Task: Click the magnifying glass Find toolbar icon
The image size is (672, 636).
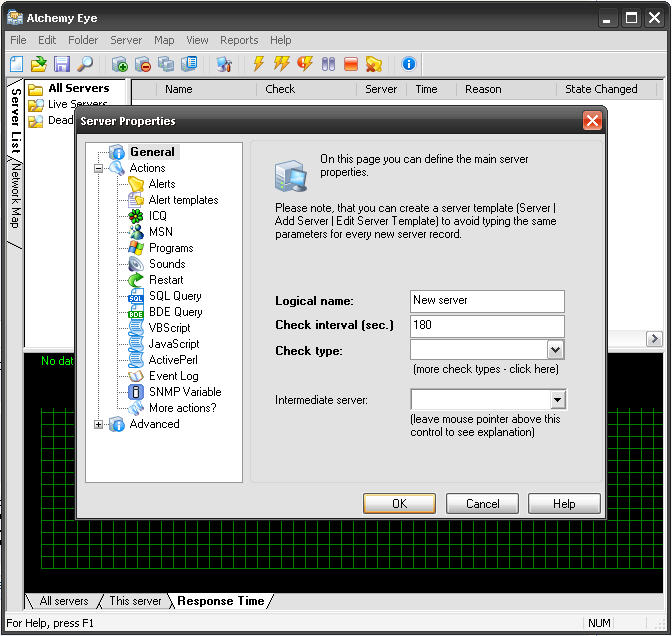Action: pos(85,64)
